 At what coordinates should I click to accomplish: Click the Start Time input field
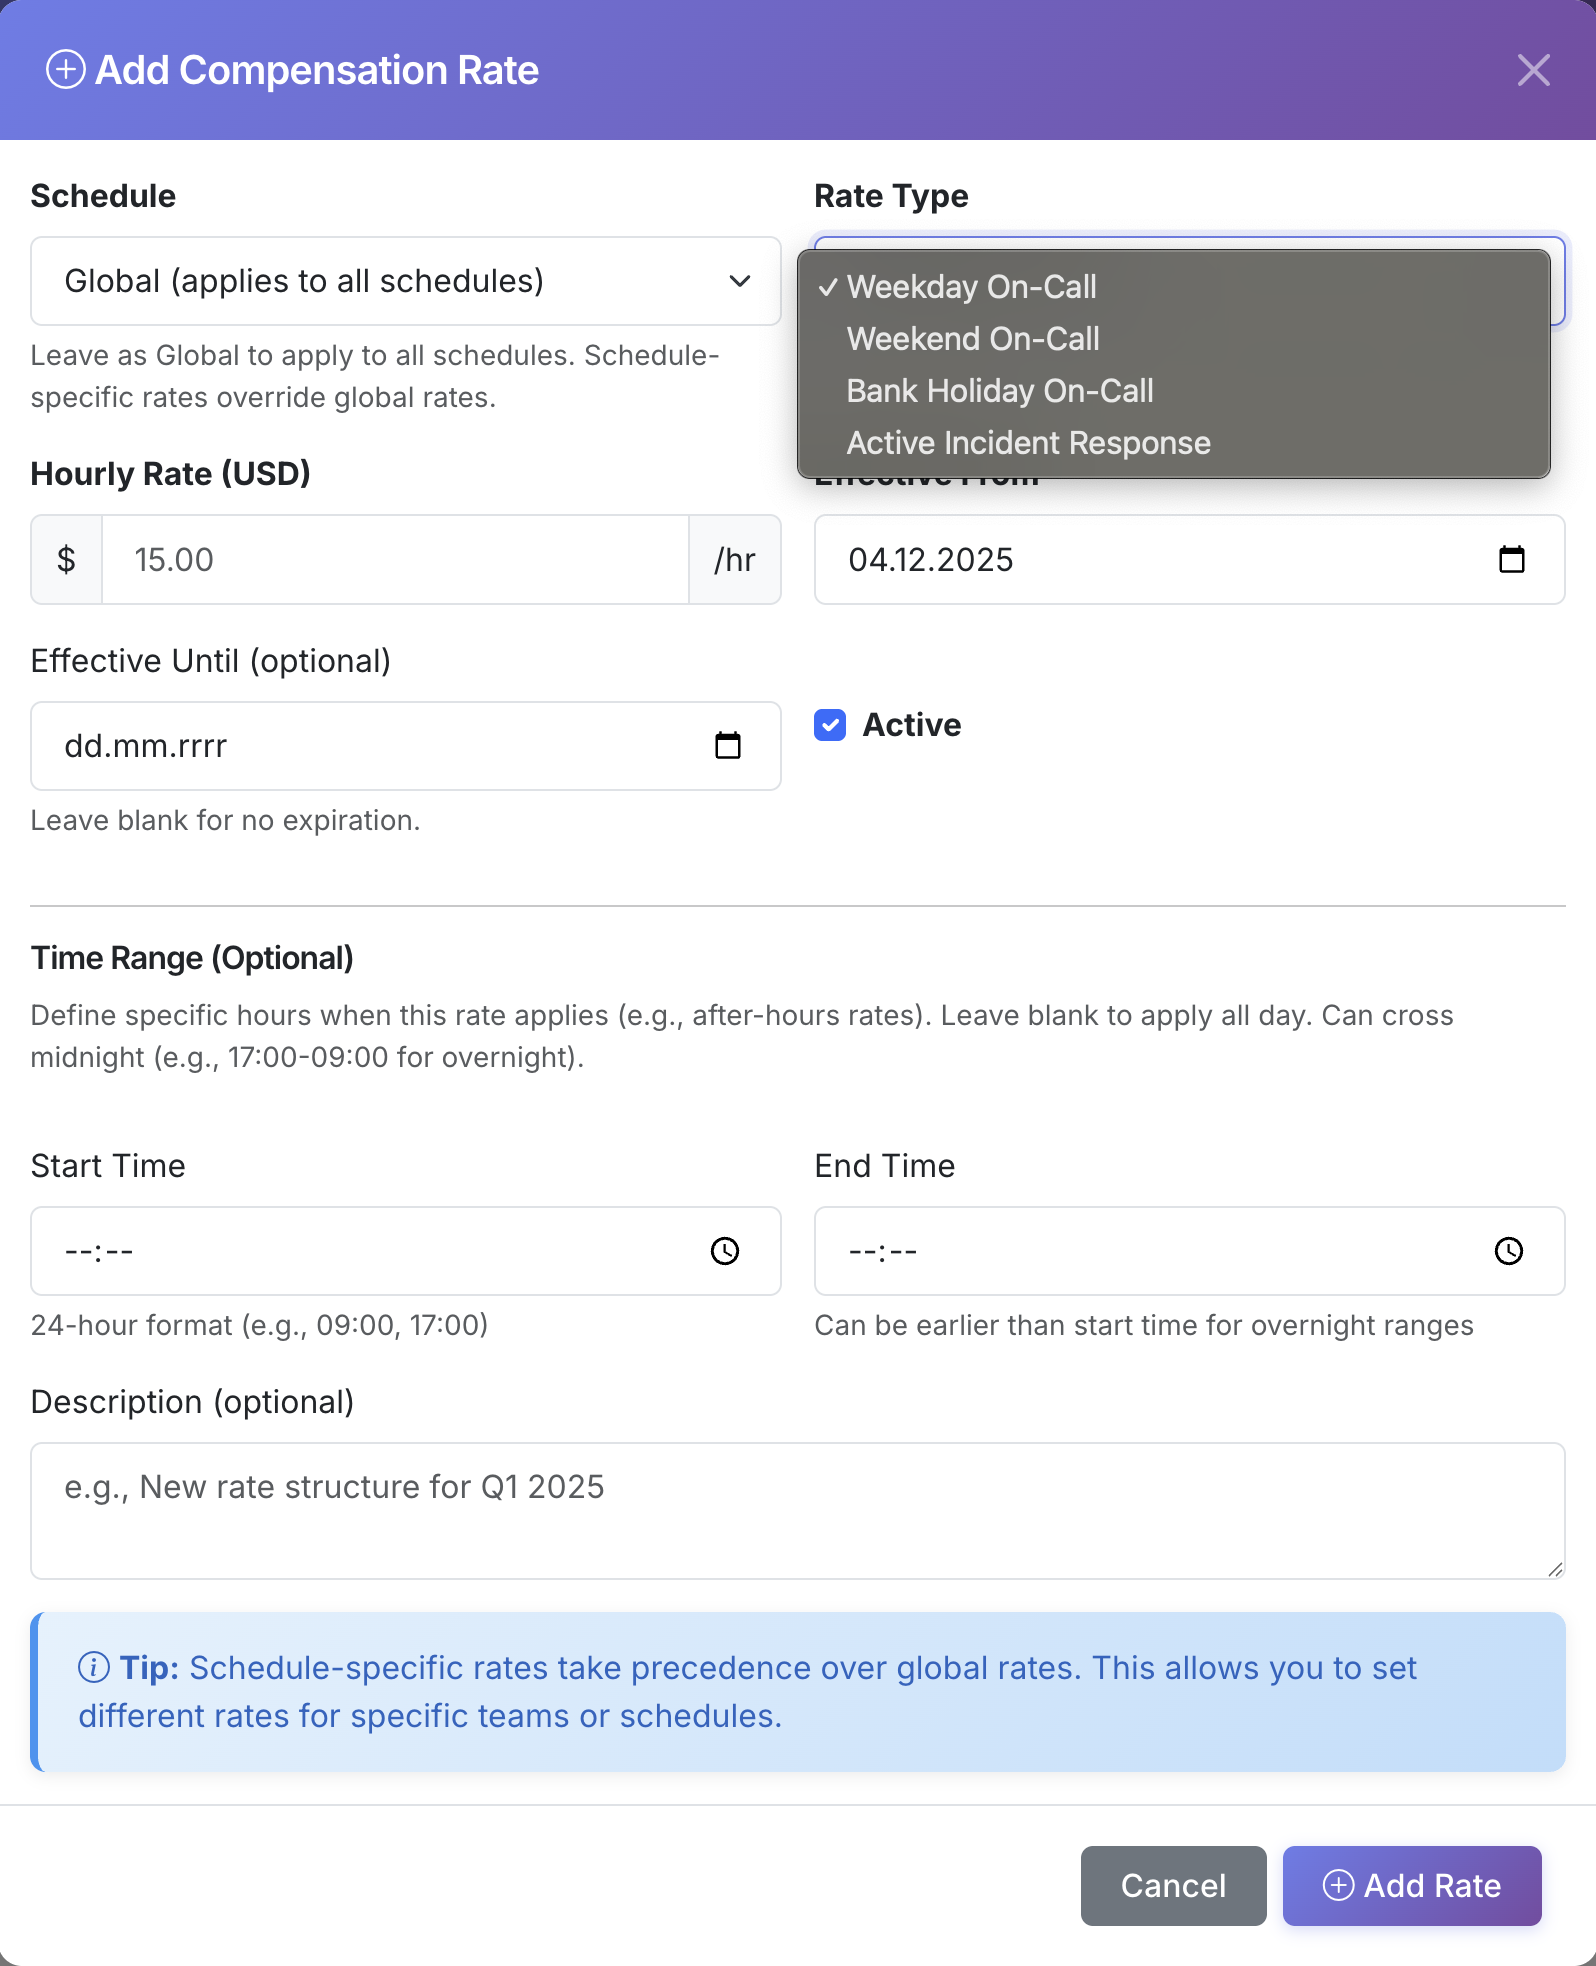pos(370,1251)
